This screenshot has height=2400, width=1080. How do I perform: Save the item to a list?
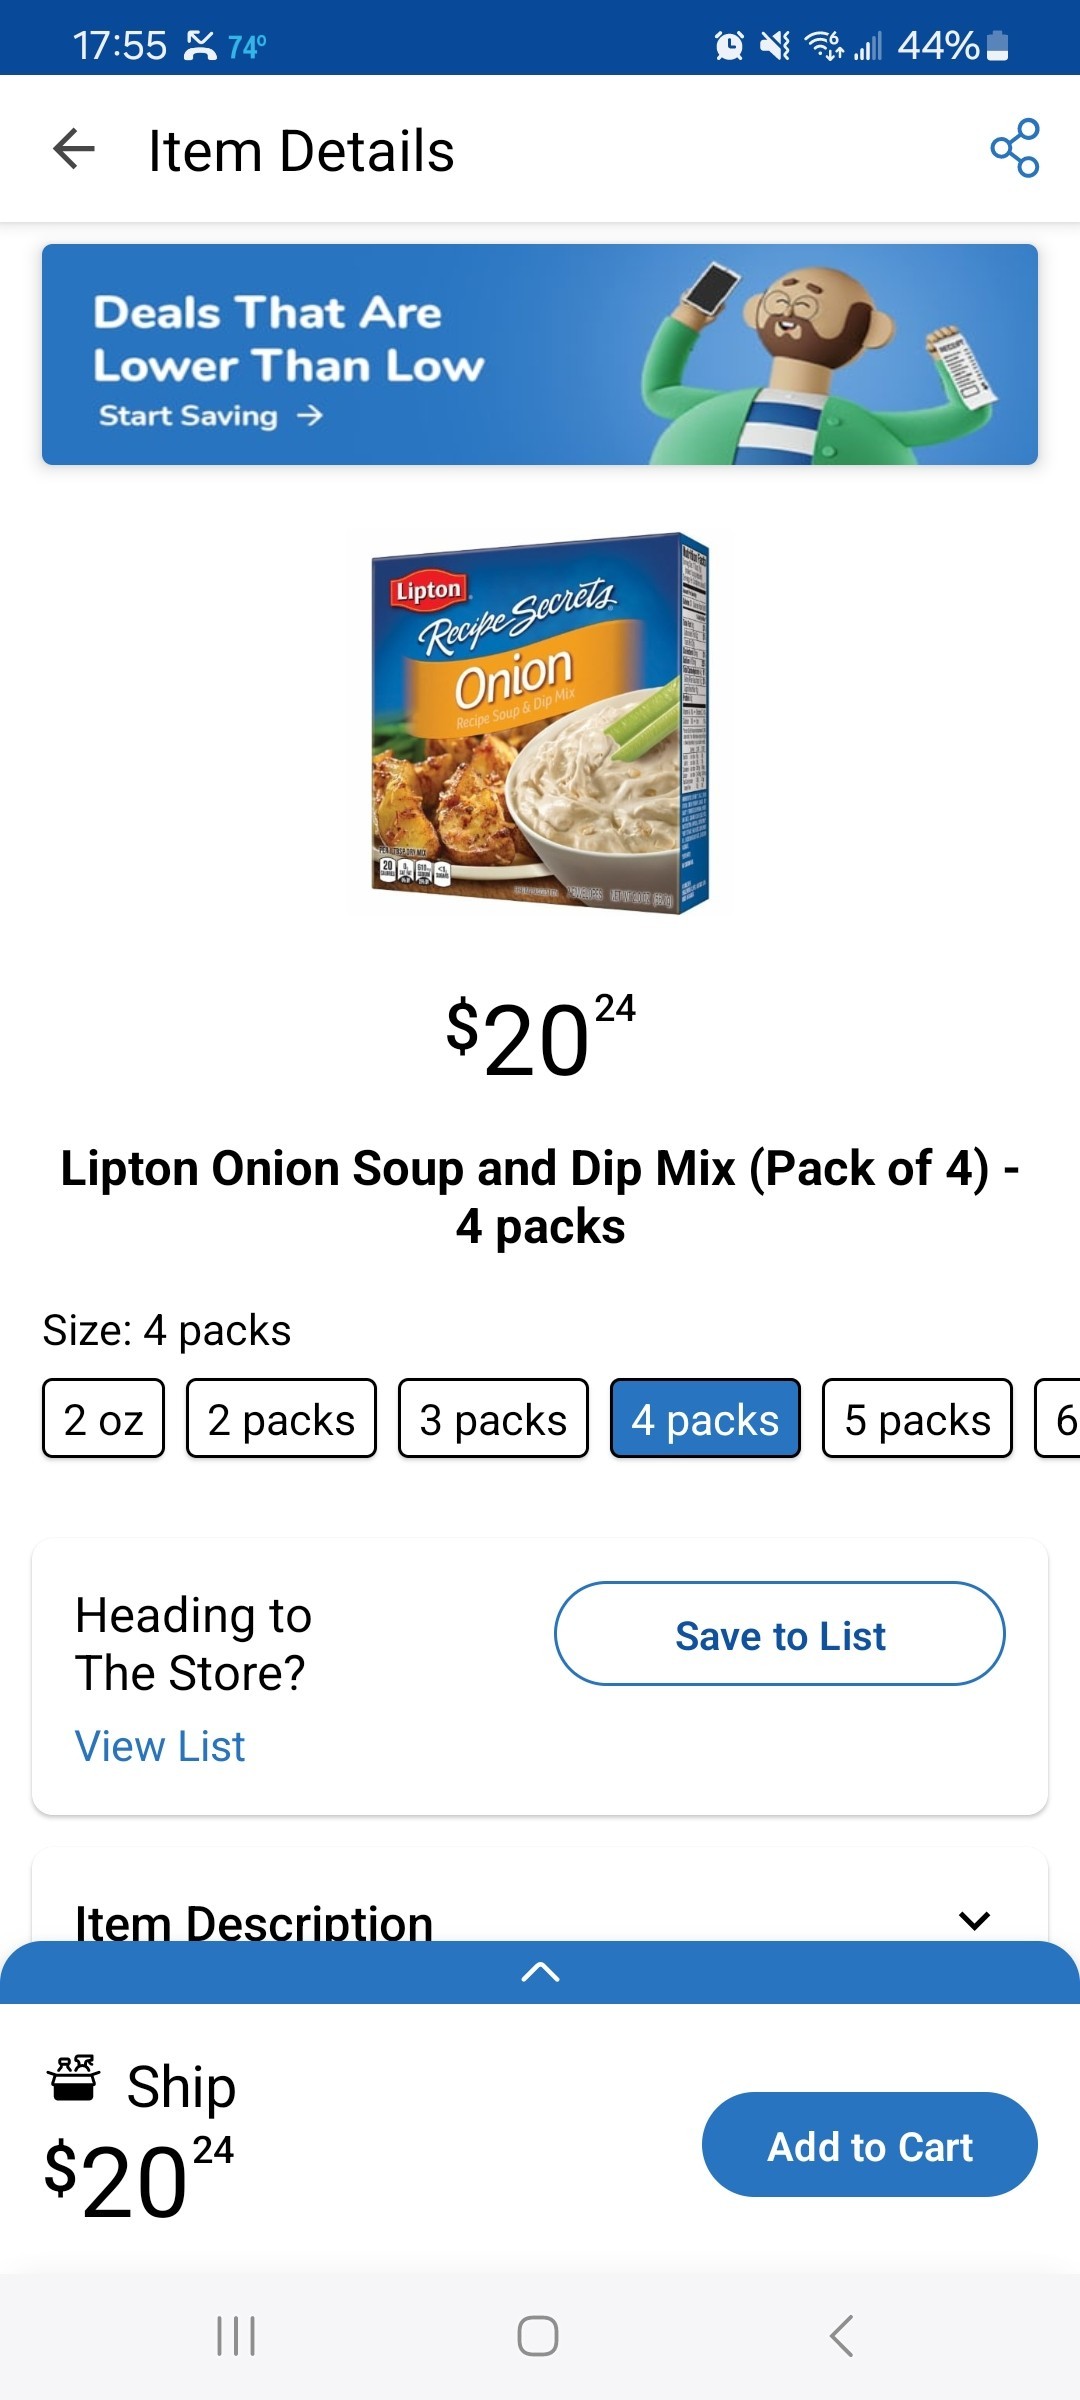coord(780,1634)
